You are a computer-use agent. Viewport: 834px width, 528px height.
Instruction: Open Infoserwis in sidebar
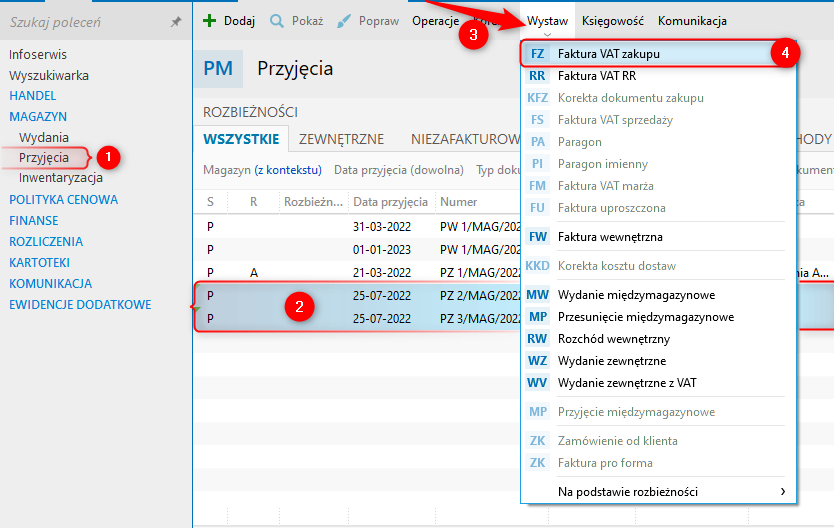point(38,55)
